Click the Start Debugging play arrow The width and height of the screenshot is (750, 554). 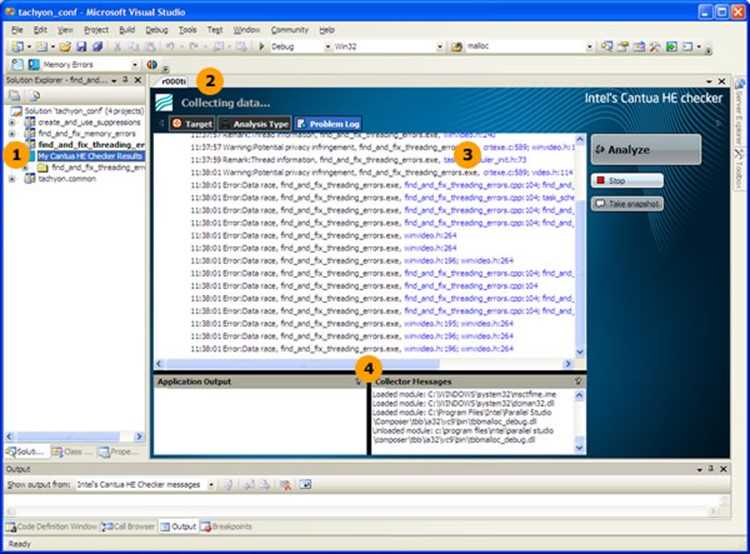[x=262, y=46]
